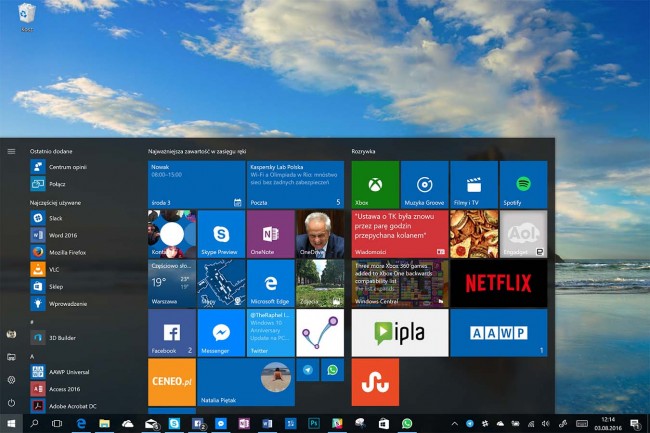This screenshot has width=650, height=433.
Task: Open taskbar search magnifier
Action: 34,423
